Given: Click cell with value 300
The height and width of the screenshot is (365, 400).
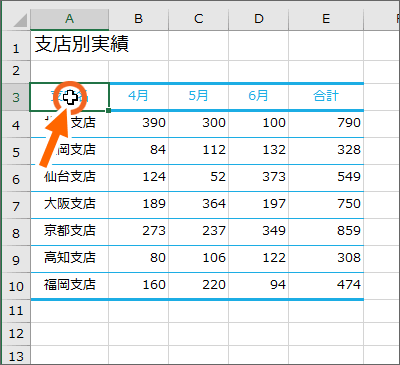Looking at the screenshot, I should pos(199,124).
